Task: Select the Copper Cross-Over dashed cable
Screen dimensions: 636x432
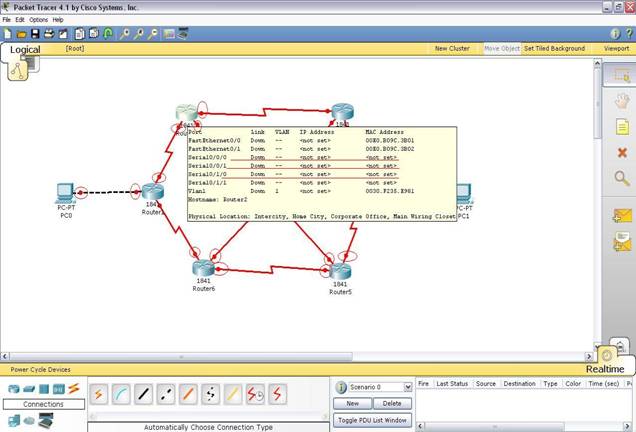Action: (x=166, y=394)
